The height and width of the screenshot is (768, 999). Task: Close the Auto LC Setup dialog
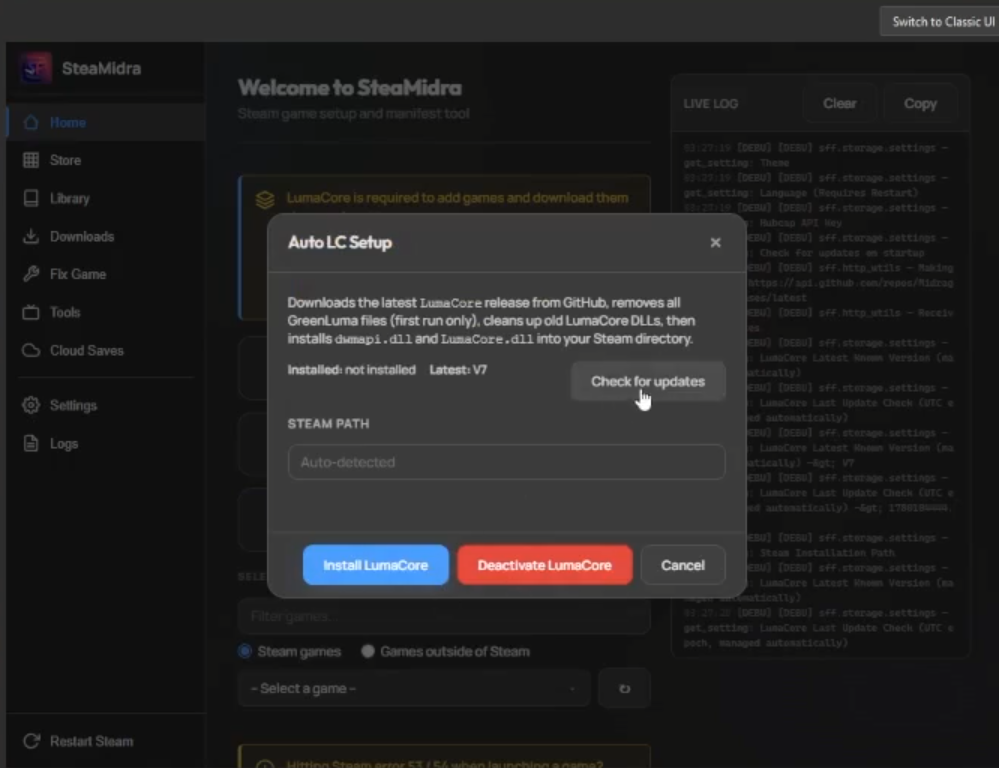click(x=715, y=242)
